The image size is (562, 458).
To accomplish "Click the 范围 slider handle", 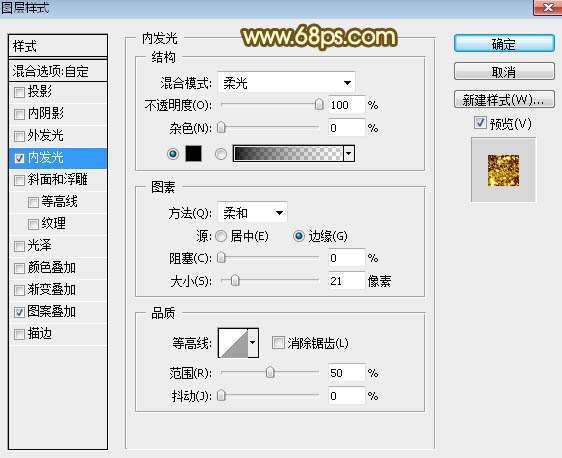I will [x=270, y=373].
